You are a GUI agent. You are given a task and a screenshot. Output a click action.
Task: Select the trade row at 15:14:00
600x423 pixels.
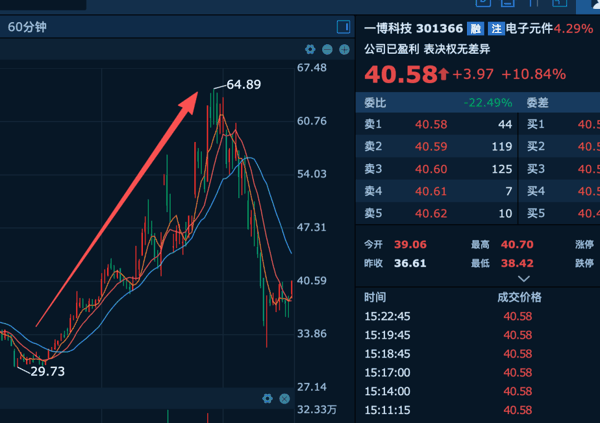[x=478, y=391]
